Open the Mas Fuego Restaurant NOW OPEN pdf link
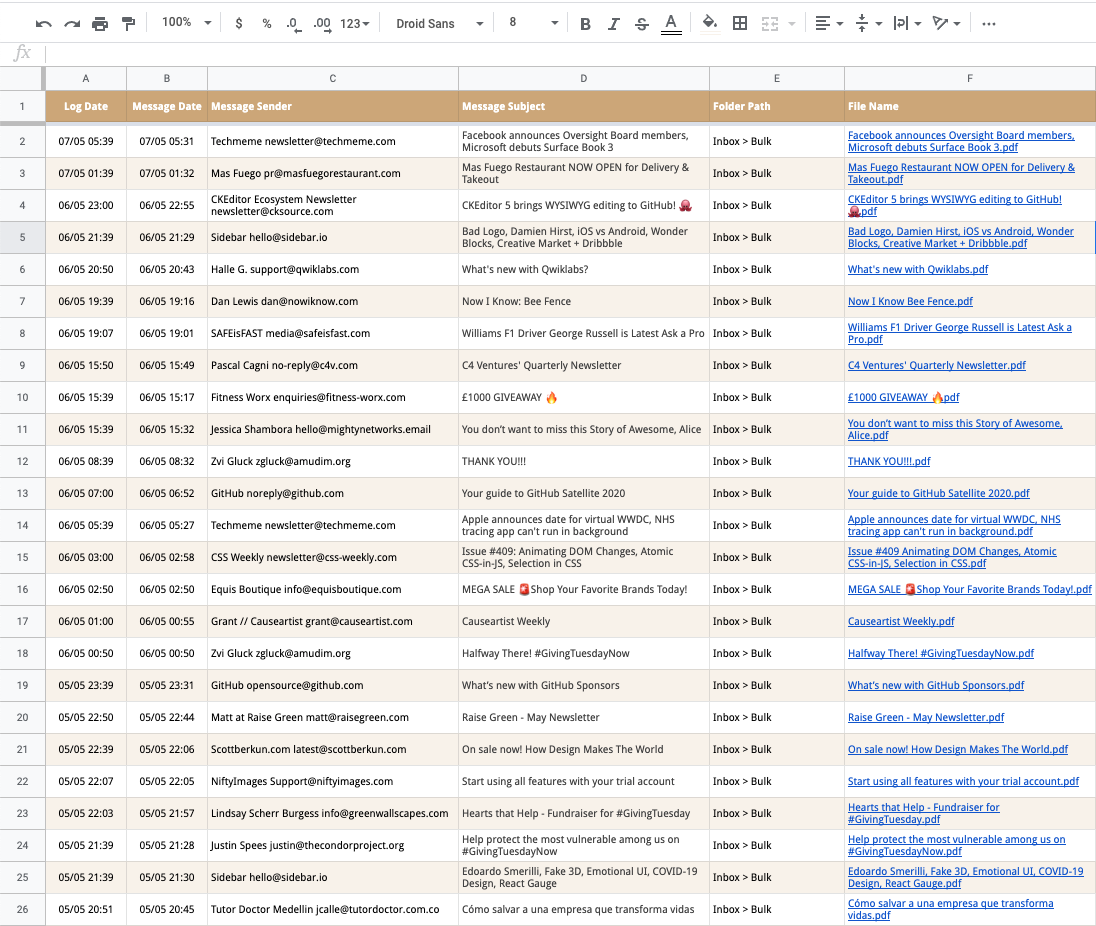 click(961, 173)
